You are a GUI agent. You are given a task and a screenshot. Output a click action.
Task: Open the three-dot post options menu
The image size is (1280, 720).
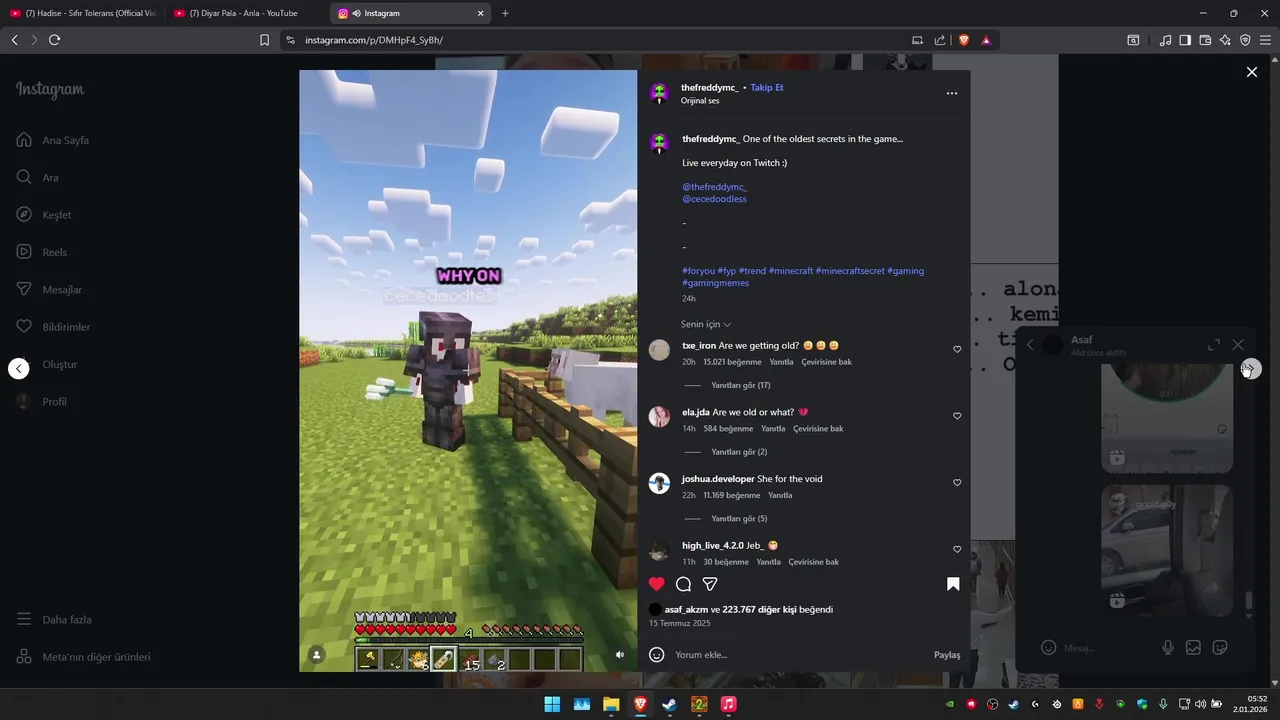click(951, 93)
